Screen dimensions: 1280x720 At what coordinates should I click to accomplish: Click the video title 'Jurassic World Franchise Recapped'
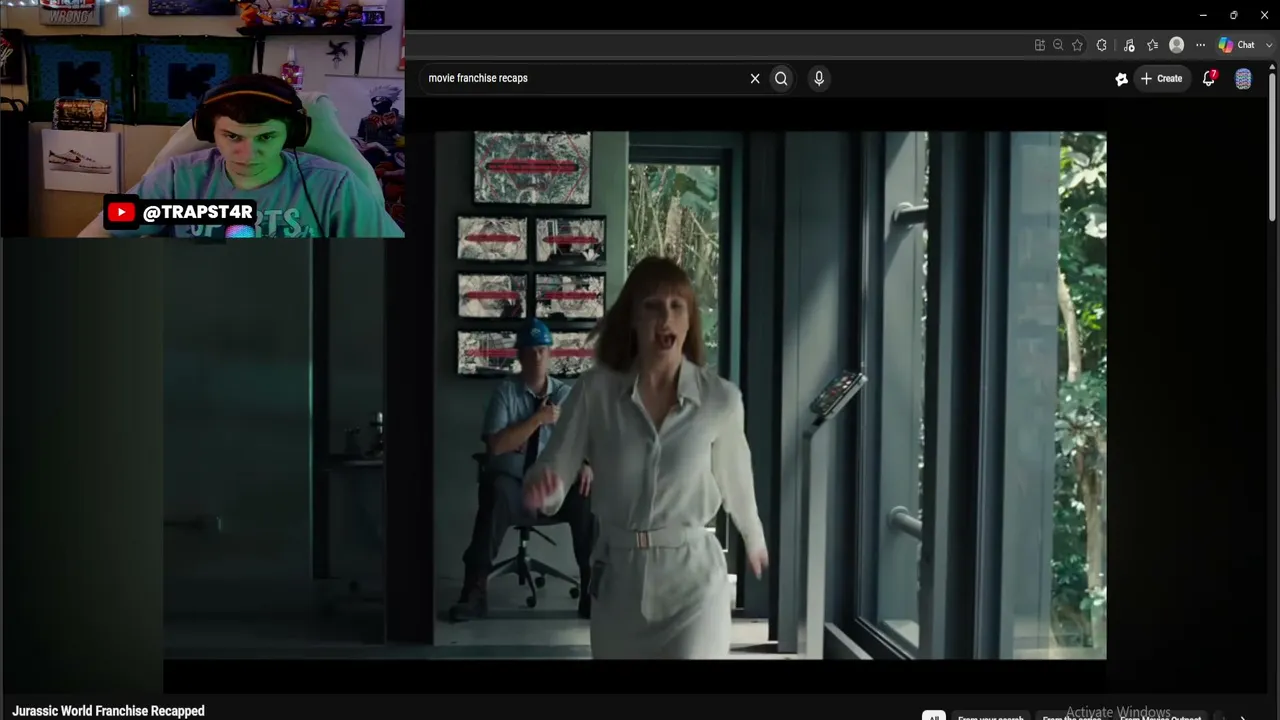108,711
